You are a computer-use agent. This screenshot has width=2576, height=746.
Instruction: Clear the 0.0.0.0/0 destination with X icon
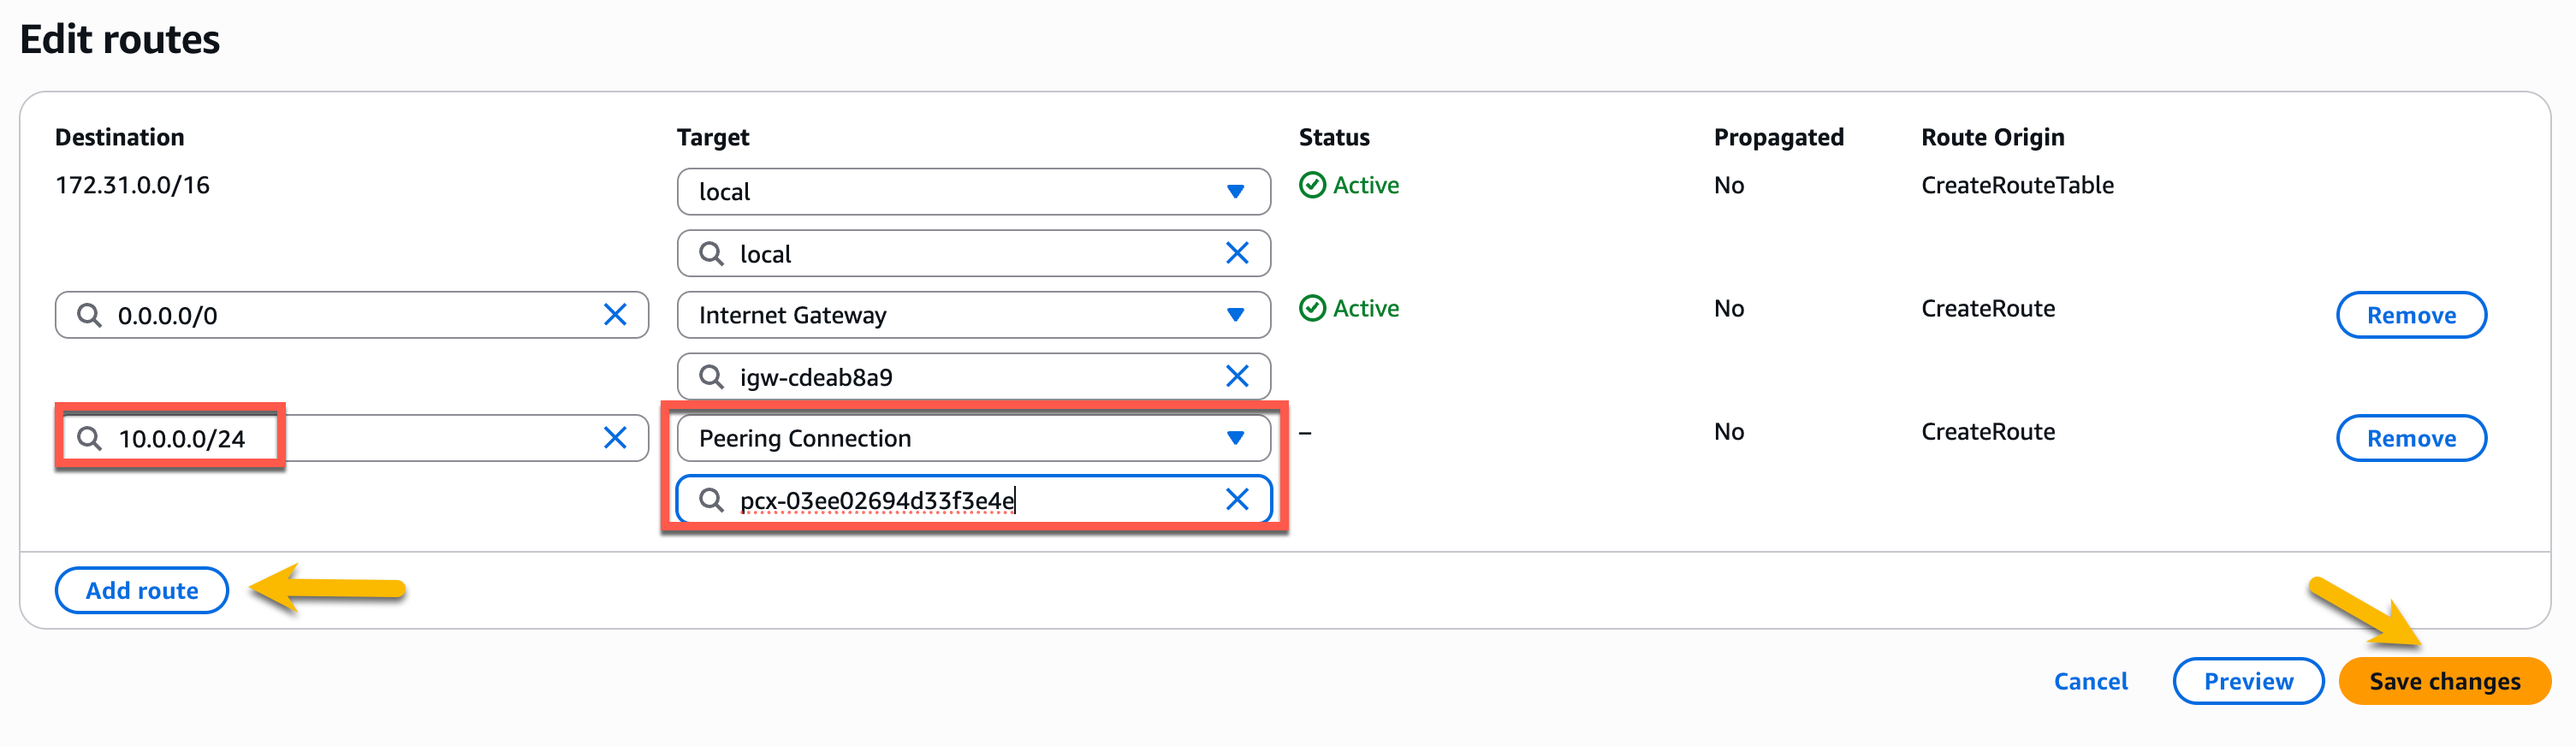[x=615, y=315]
